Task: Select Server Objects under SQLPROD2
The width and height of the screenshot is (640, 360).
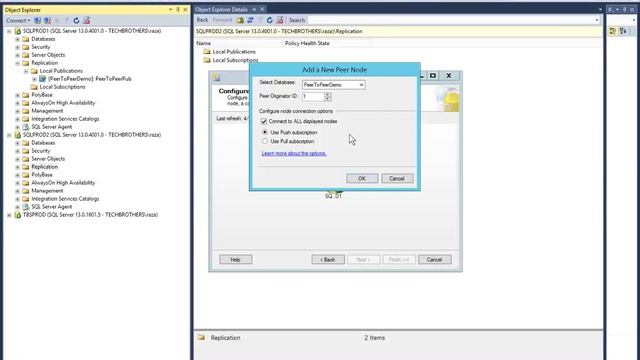Action: pos(48,159)
